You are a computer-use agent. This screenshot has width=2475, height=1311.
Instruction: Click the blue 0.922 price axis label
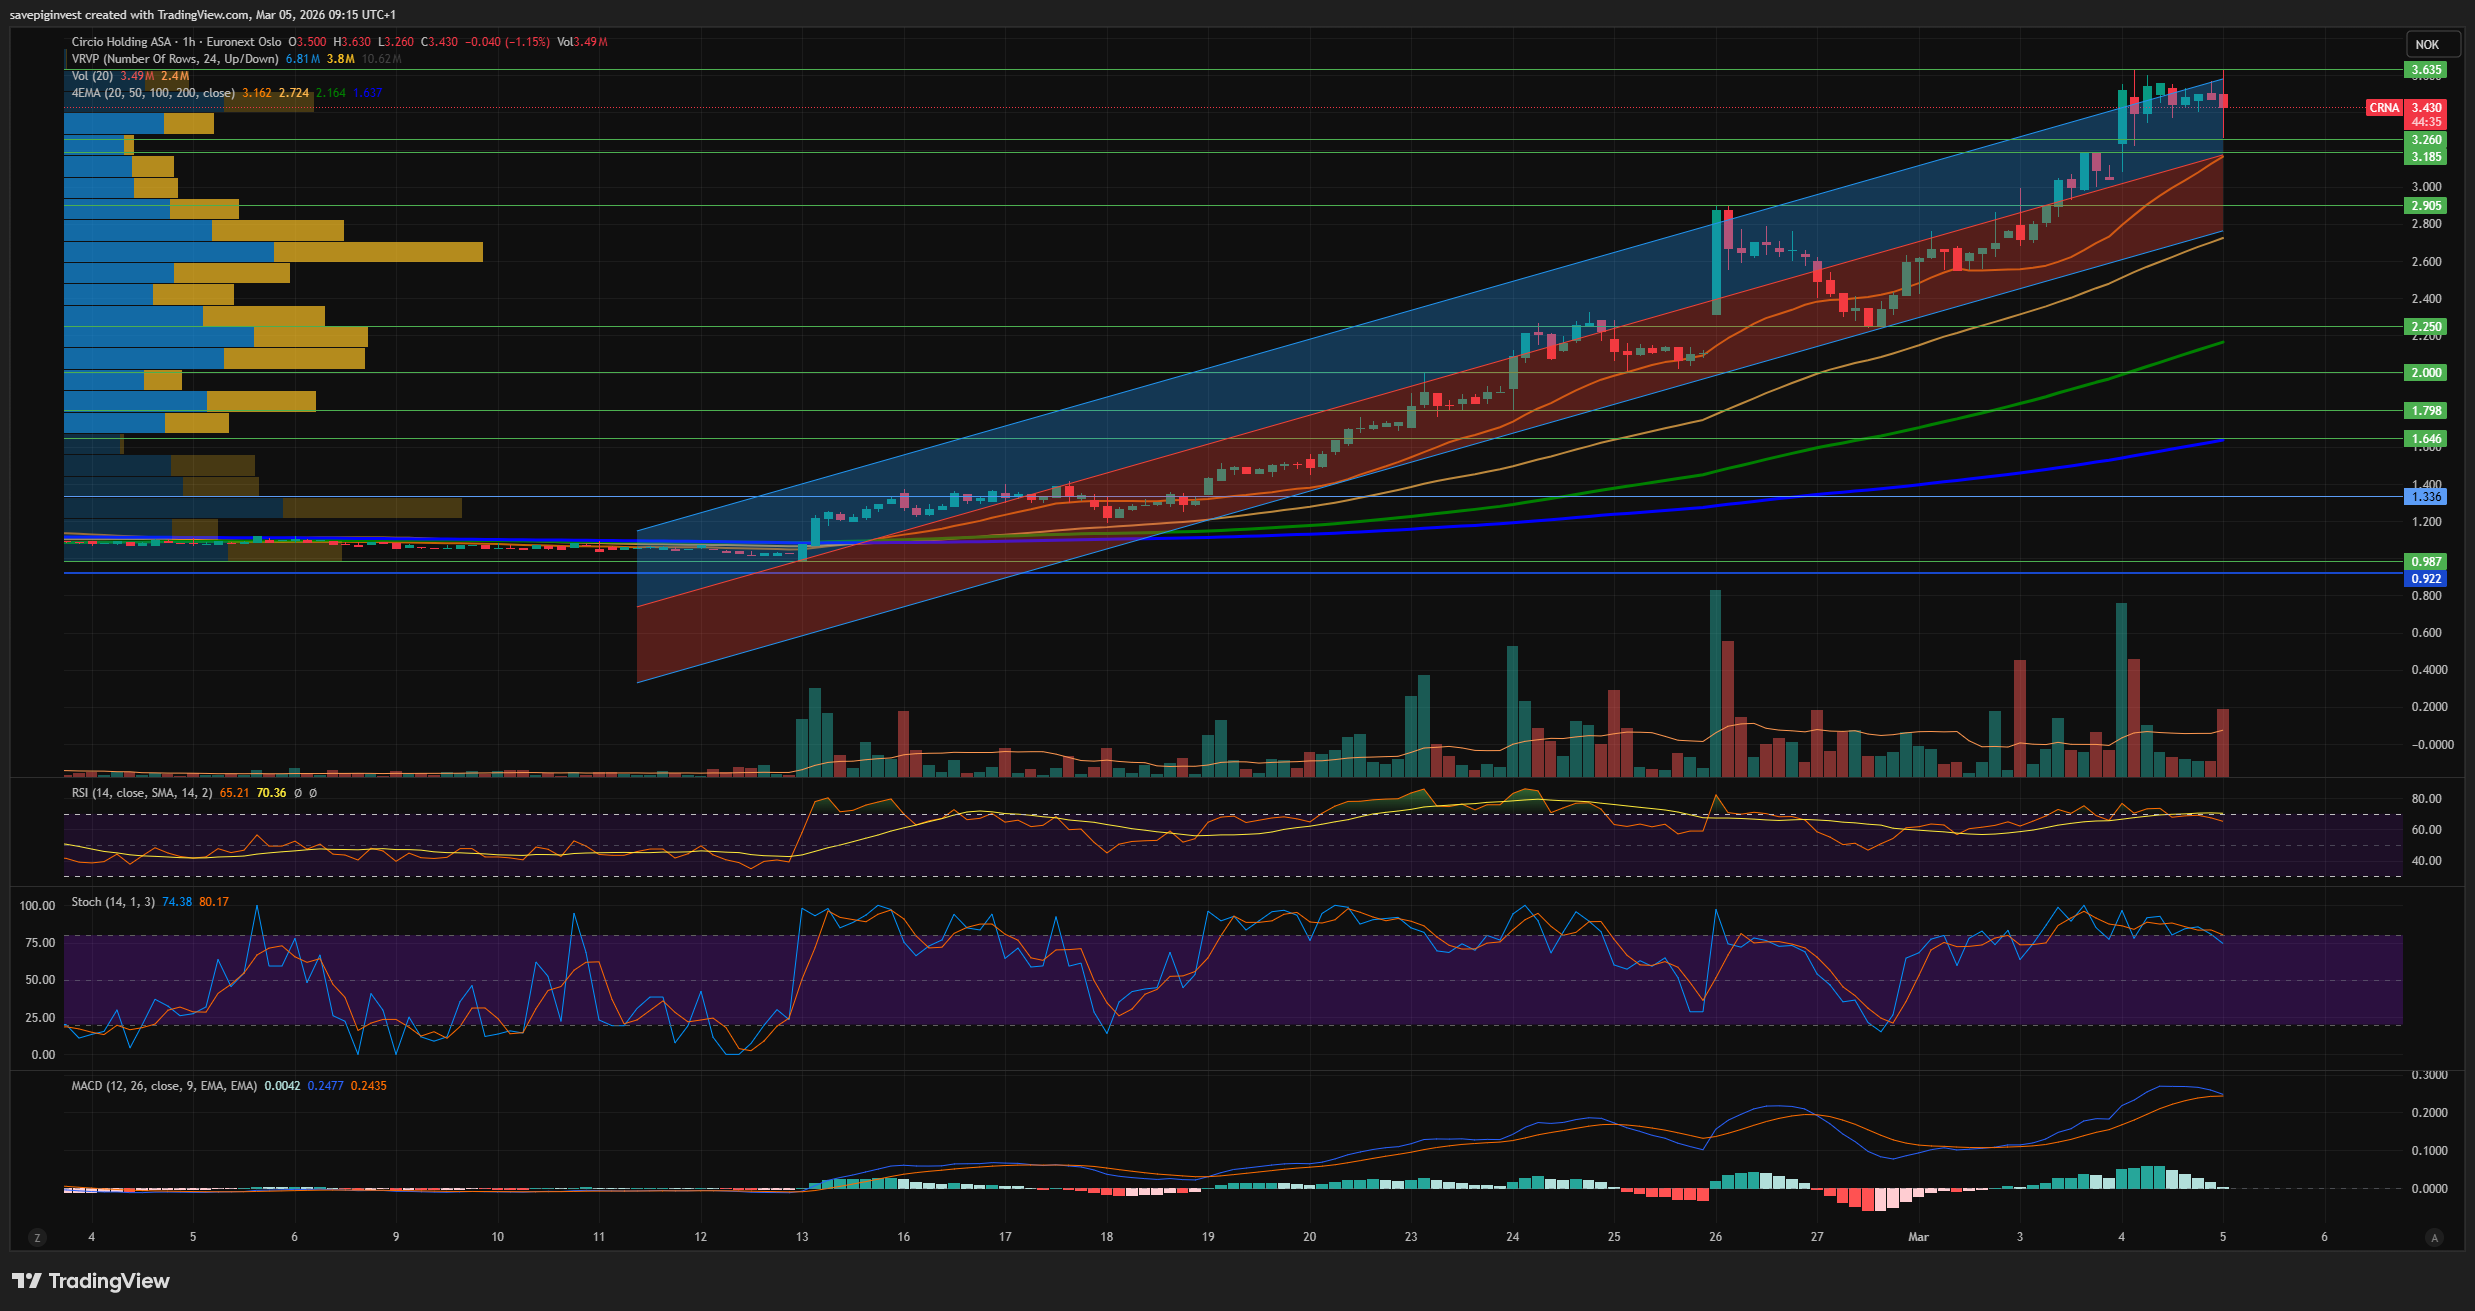click(2426, 579)
